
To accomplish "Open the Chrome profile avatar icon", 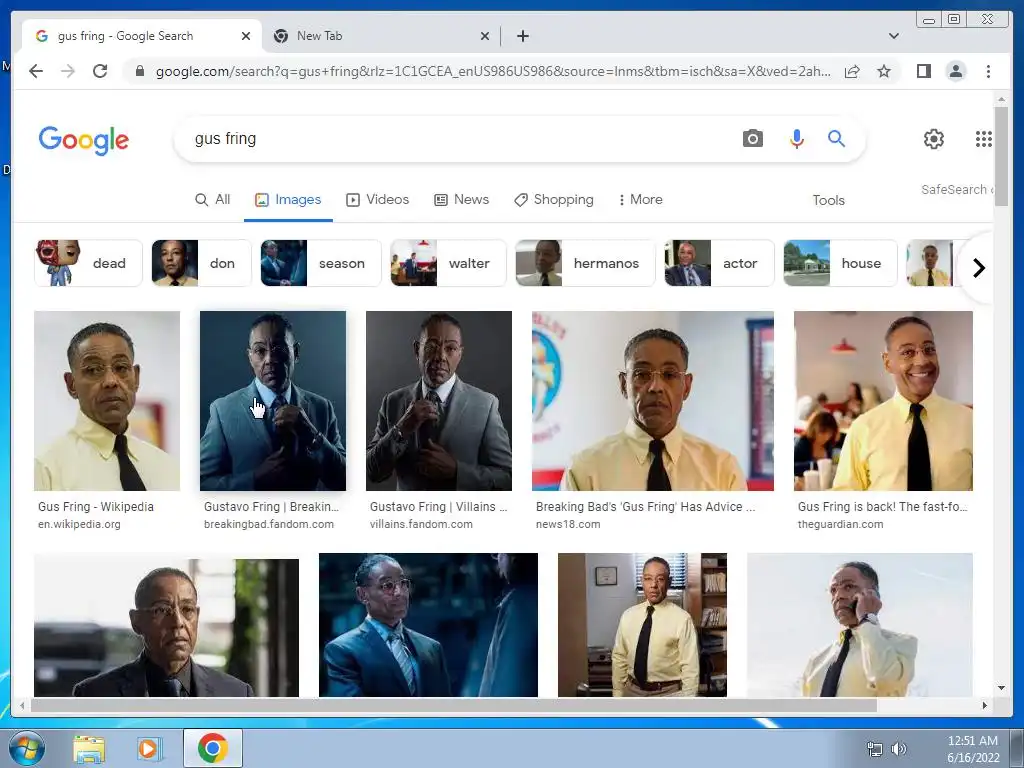I will (x=956, y=71).
